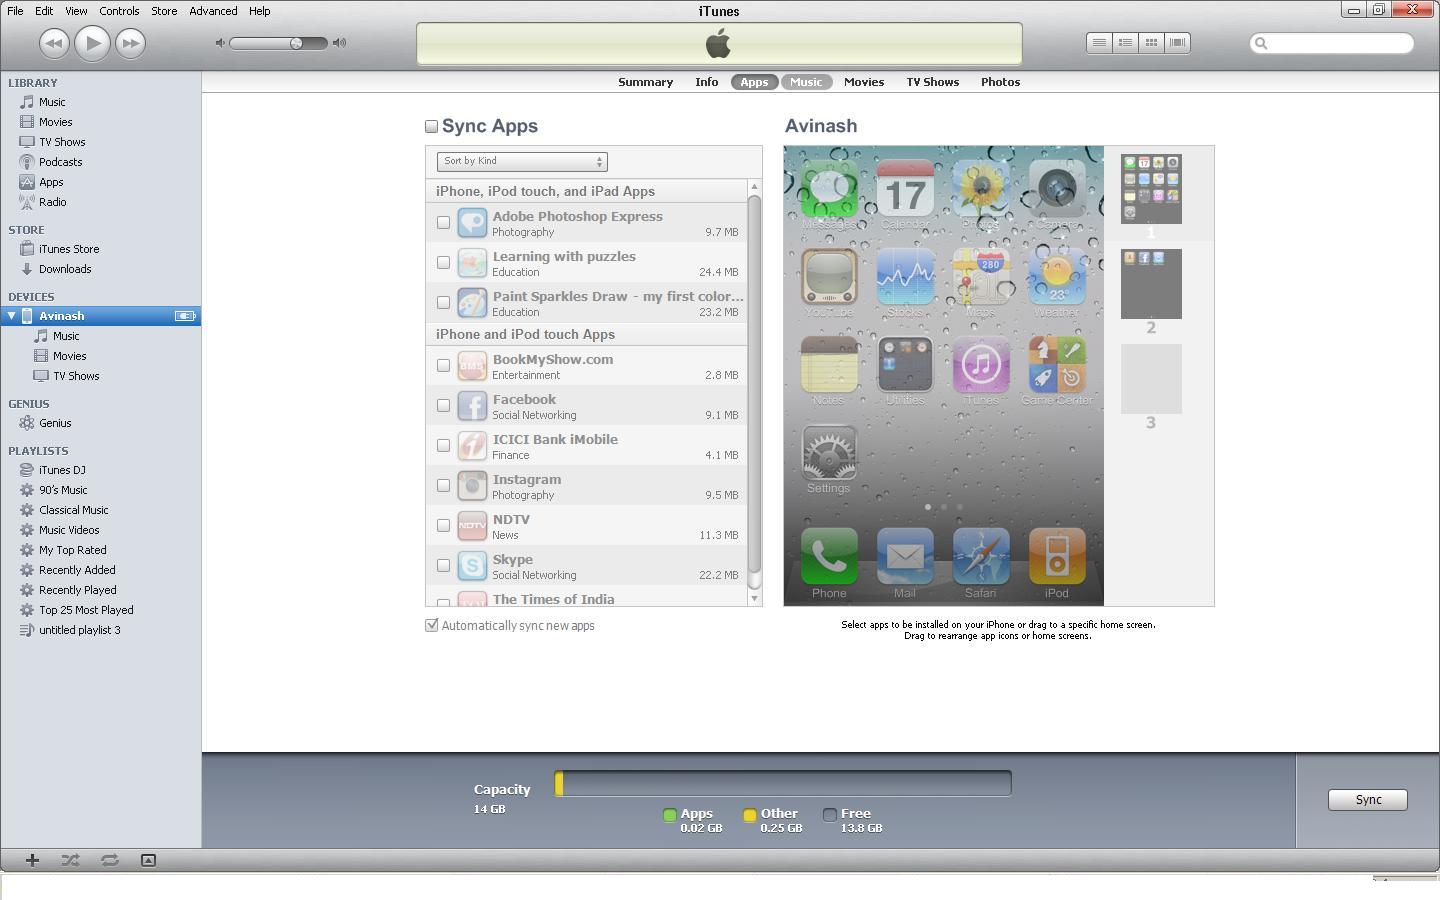Select home screen thumbnail 1
Image resolution: width=1440 pixels, height=900 pixels.
point(1151,189)
